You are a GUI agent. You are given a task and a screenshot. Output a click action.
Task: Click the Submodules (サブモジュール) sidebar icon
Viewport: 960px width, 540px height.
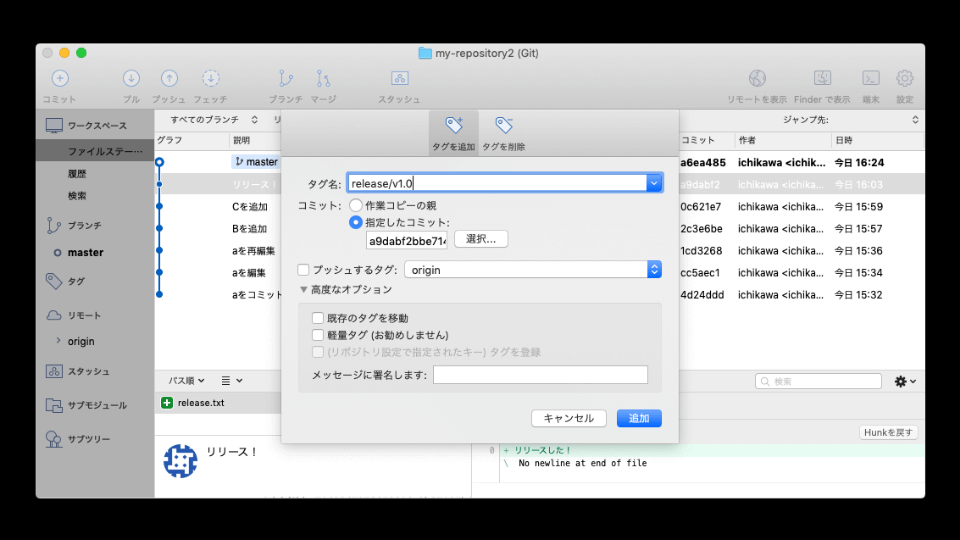pyautogui.click(x=54, y=405)
